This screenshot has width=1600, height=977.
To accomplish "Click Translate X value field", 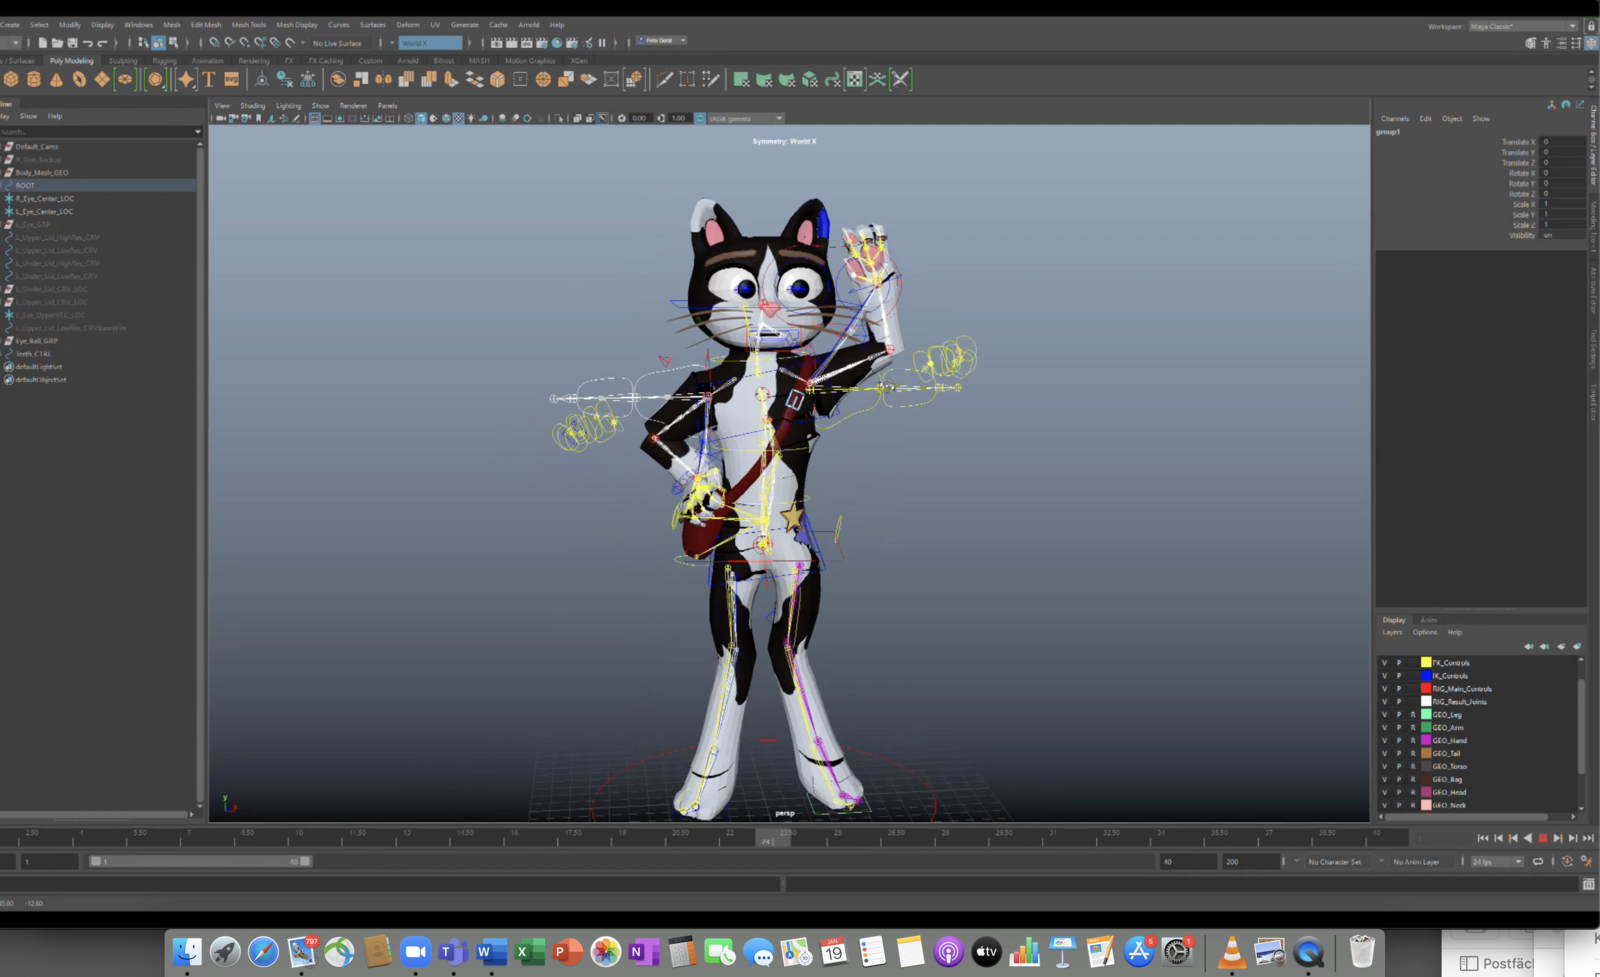I will point(1562,142).
